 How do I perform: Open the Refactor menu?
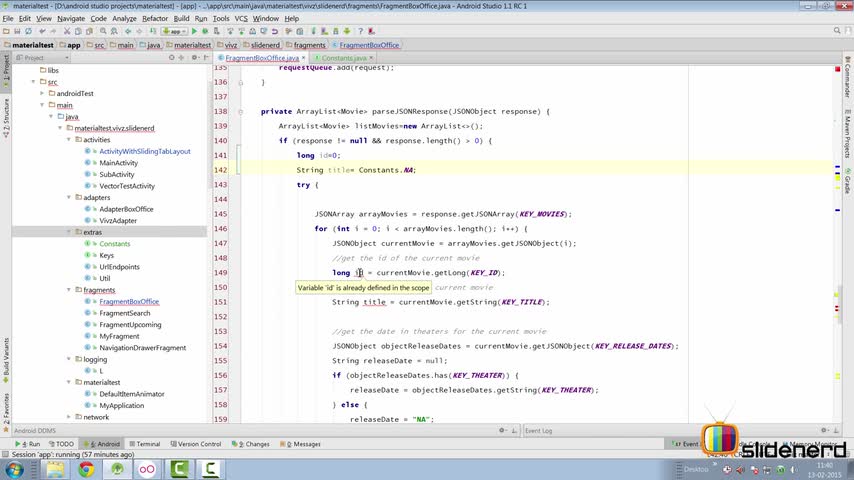point(155,18)
